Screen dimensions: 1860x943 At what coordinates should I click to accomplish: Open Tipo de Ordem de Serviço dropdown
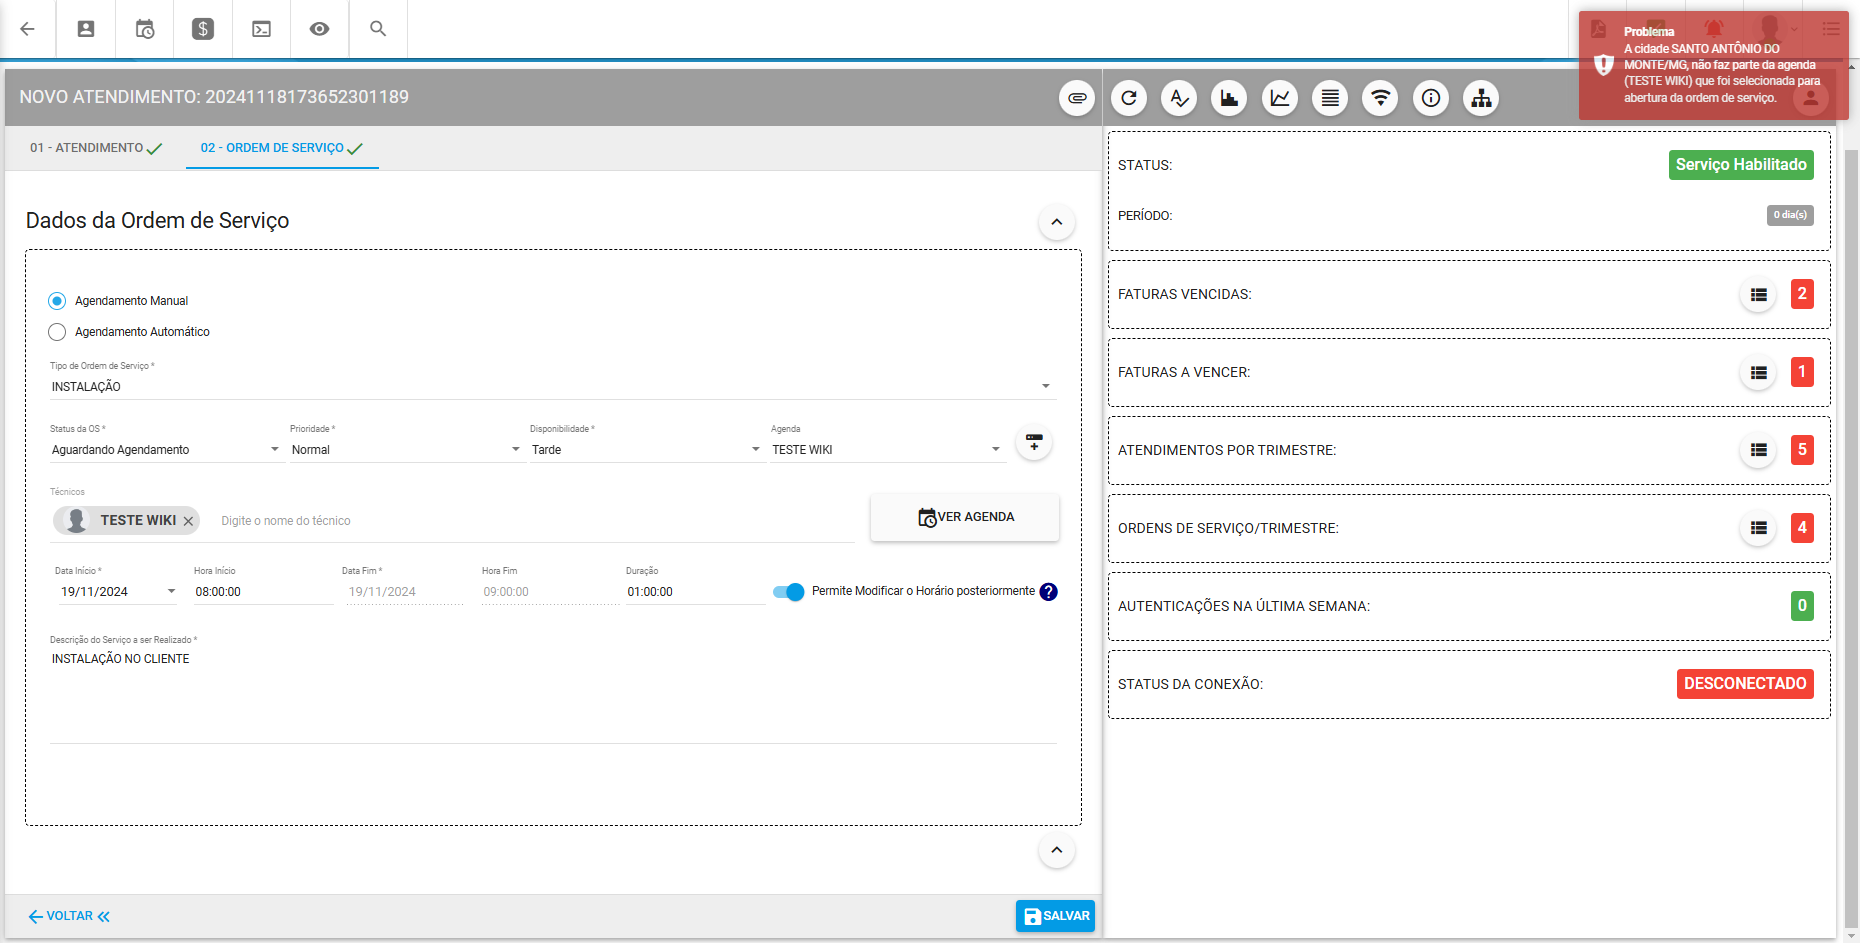coord(553,387)
